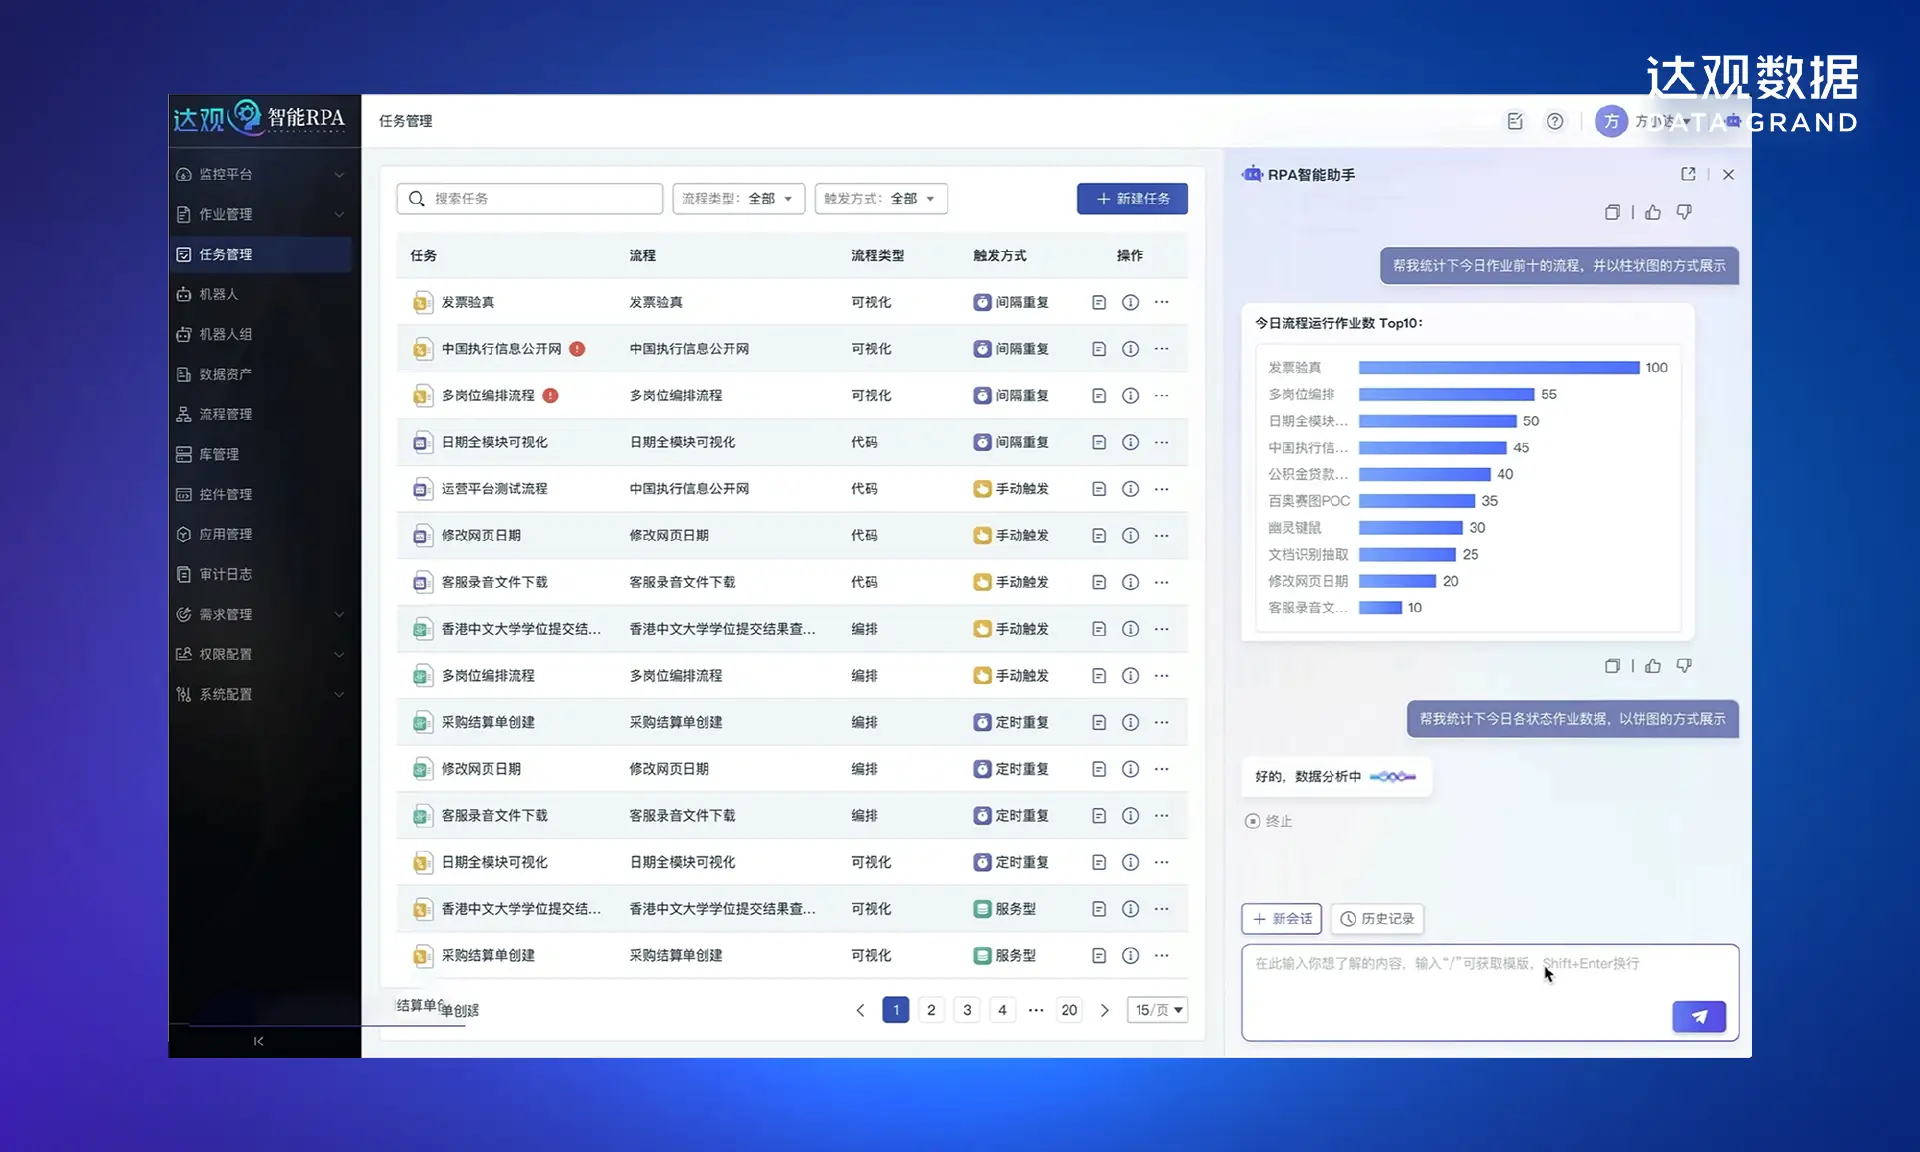Screen dimensions: 1920x1152
Task: Click the 发票验真 bar in chart
Action: [x=1498, y=368]
